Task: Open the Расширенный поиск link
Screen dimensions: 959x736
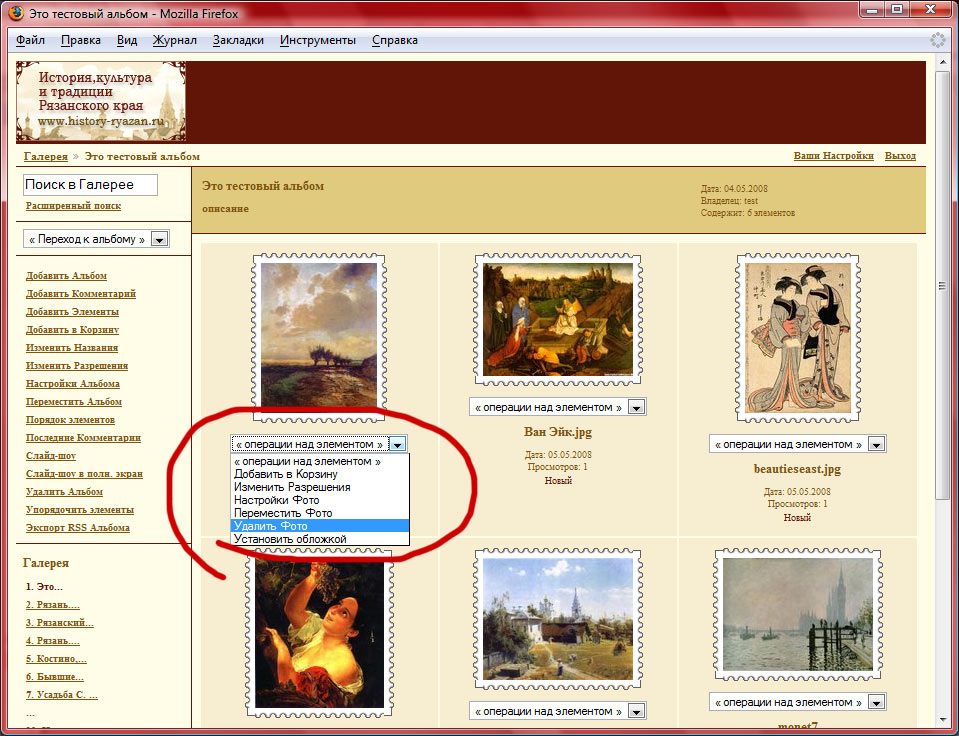Action: 73,206
